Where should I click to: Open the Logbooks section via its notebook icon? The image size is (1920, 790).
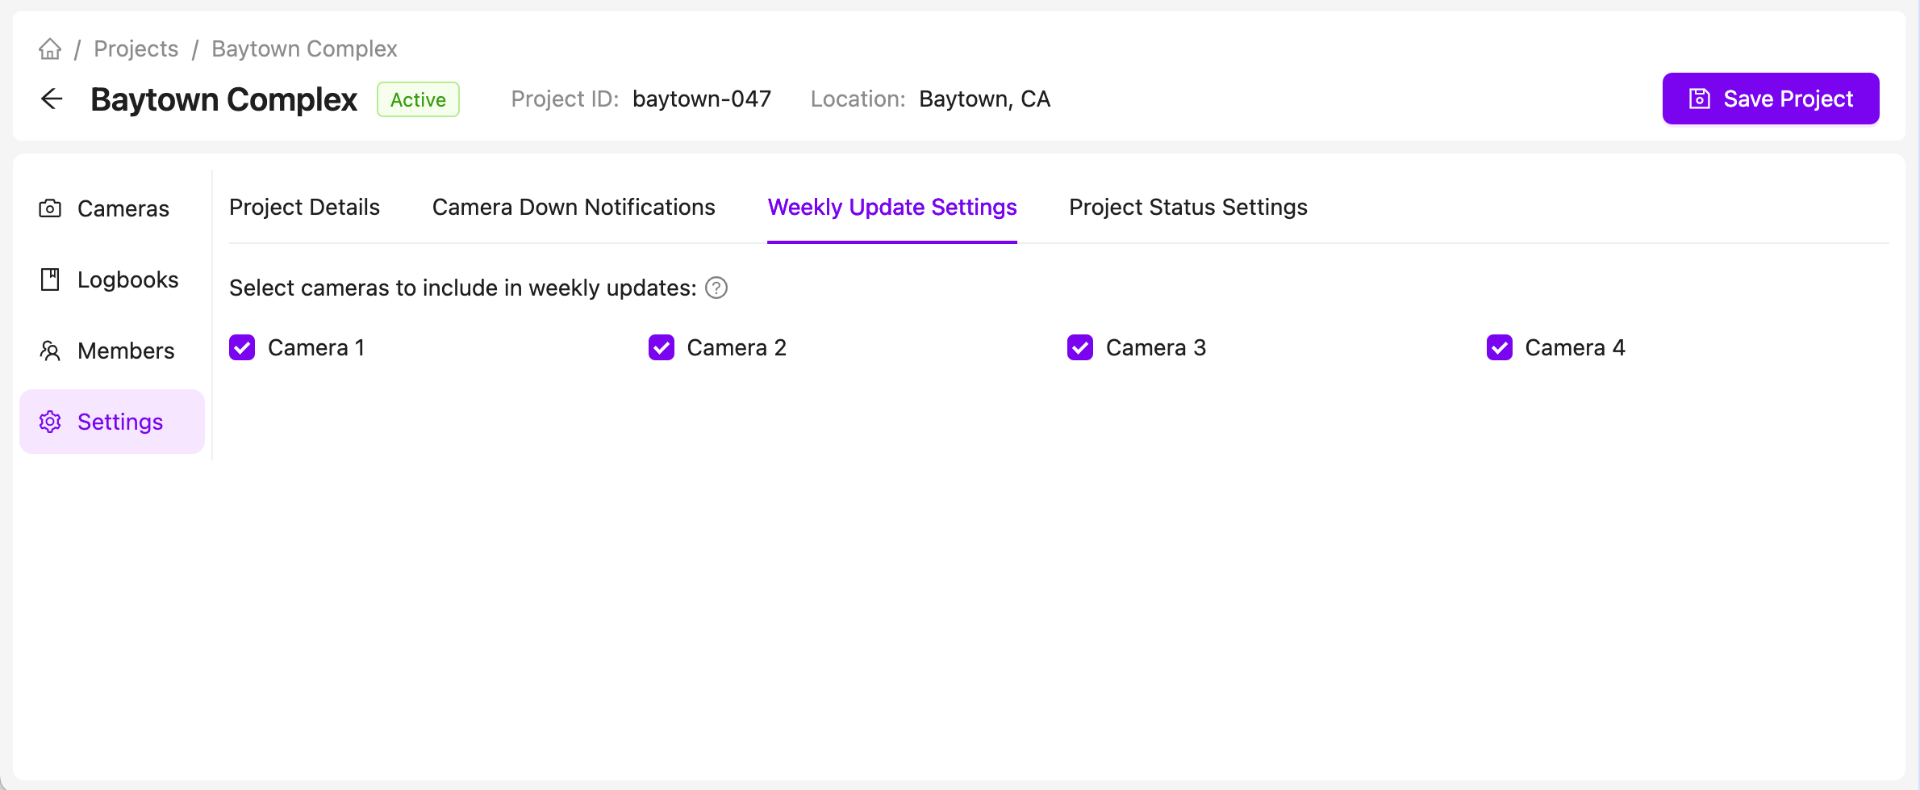50,279
